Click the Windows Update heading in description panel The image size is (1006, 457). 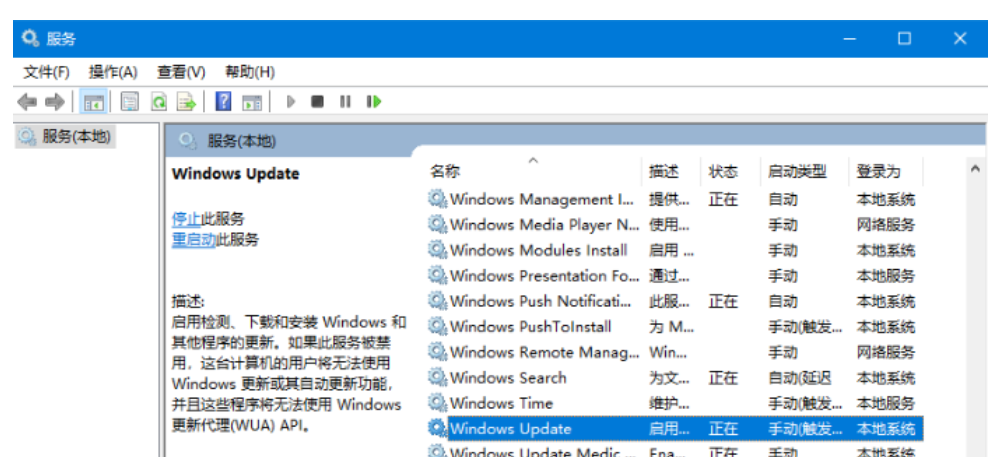coord(235,174)
